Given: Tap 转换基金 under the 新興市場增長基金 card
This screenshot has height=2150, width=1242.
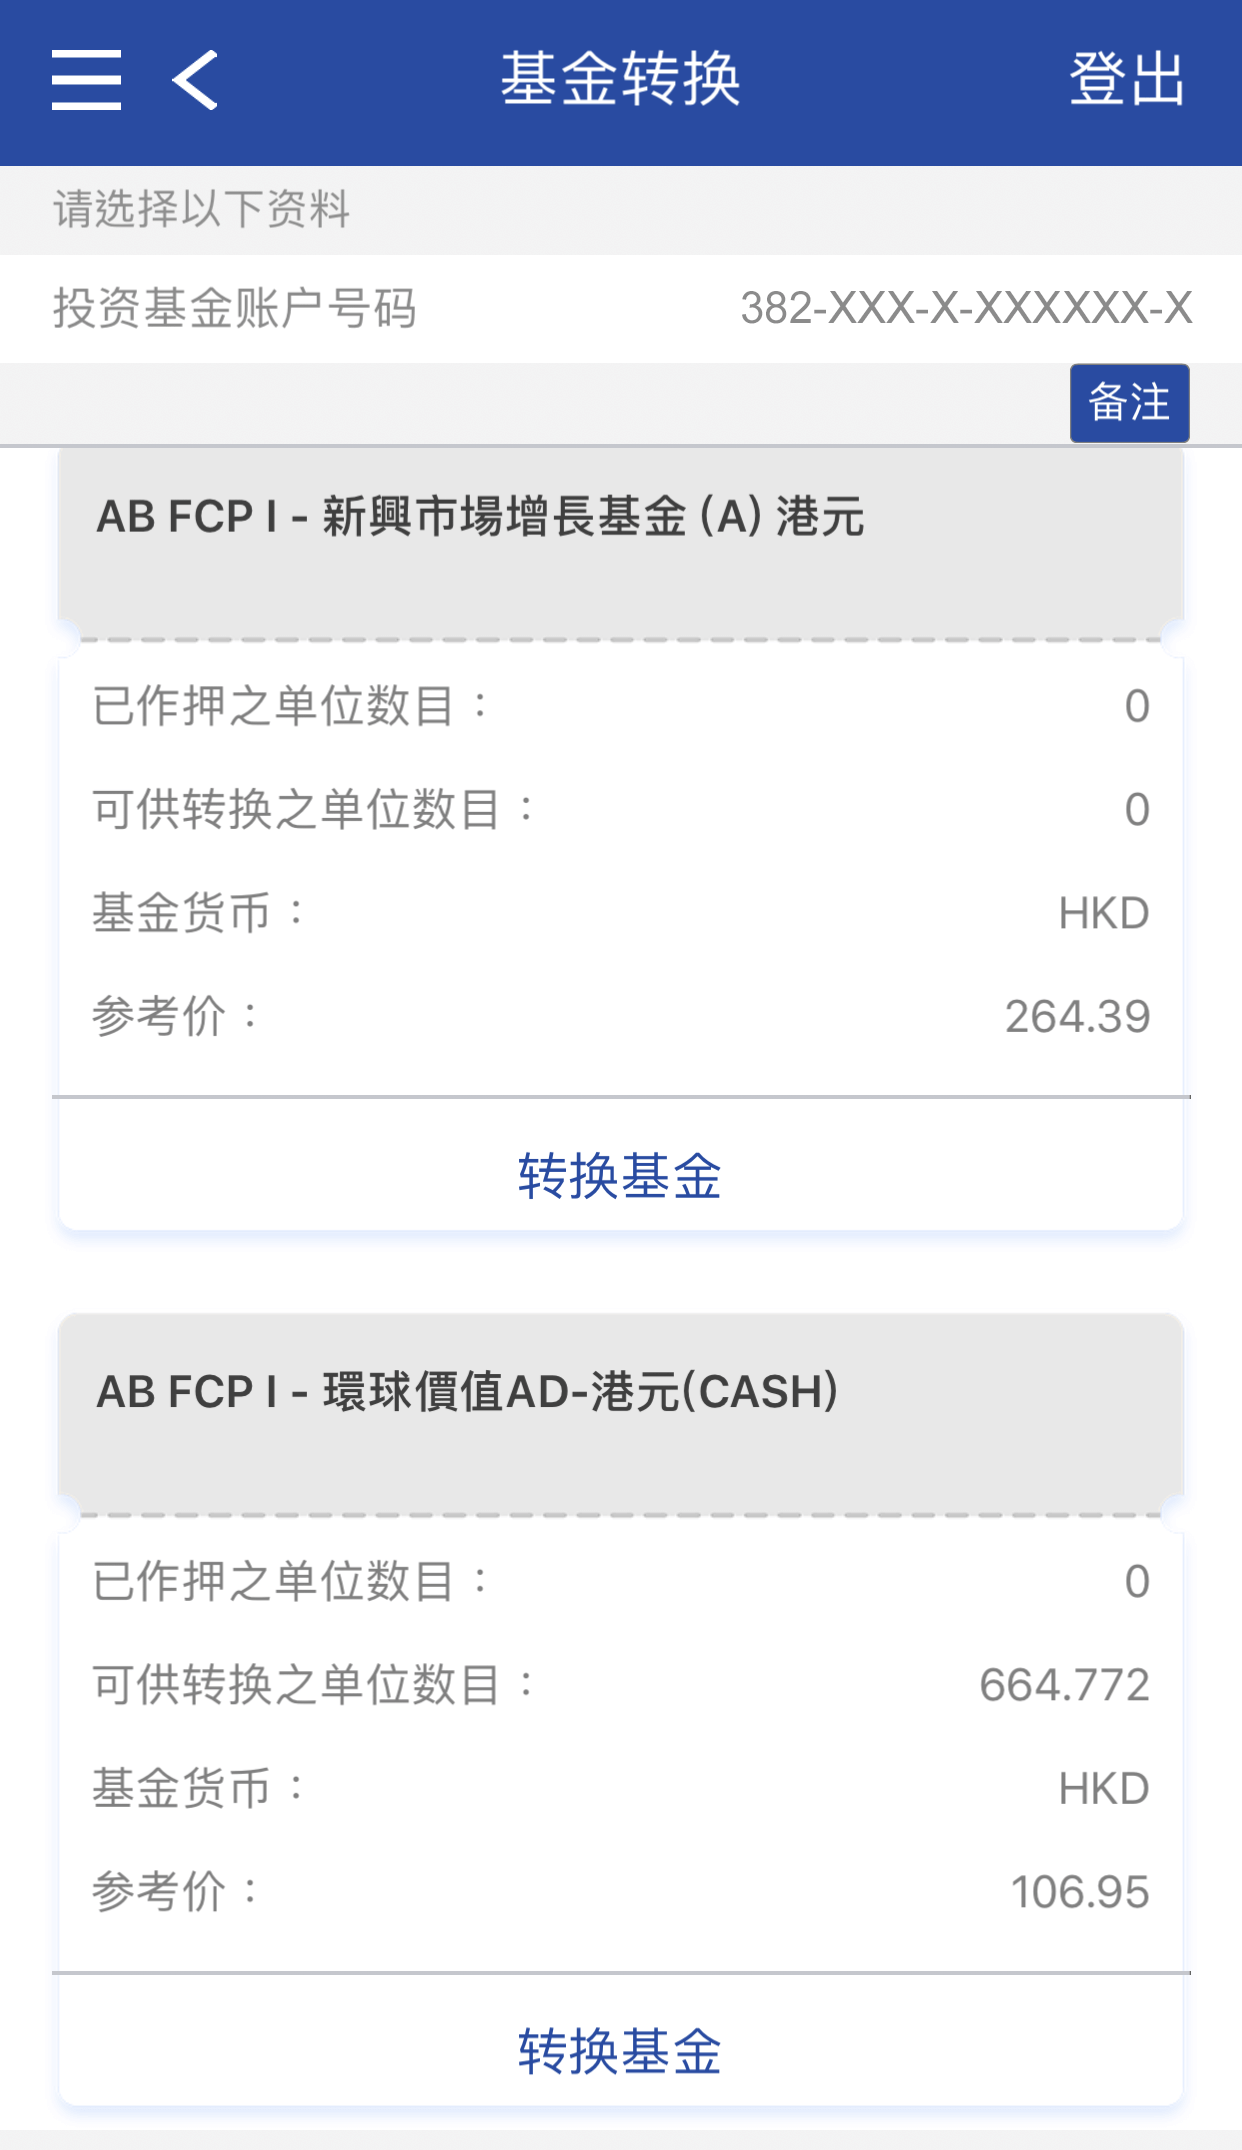Looking at the screenshot, I should [620, 1175].
